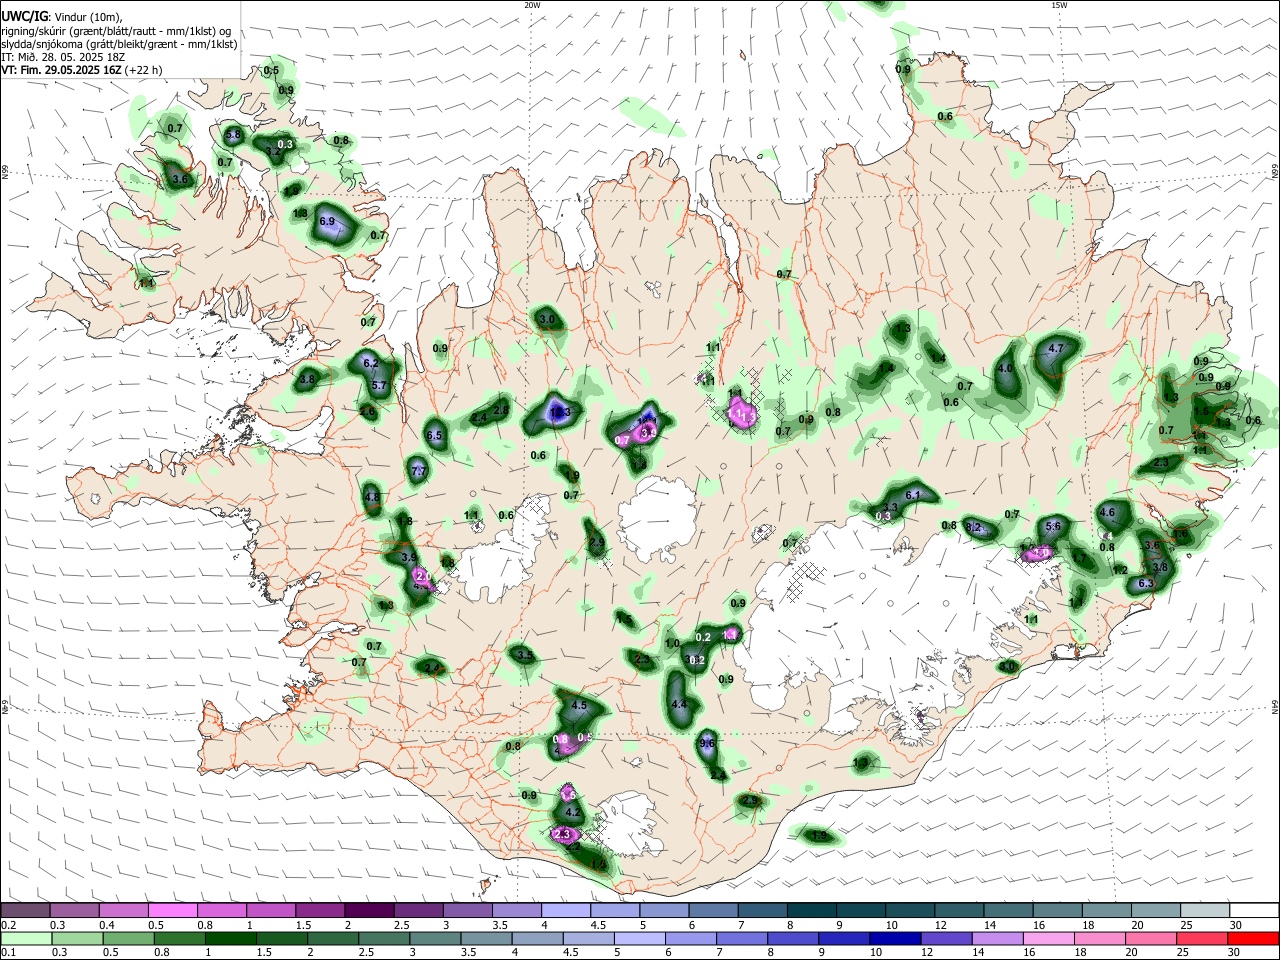
Task: Click the 6.3 precipitation value on the map
Action: pos(1146,583)
